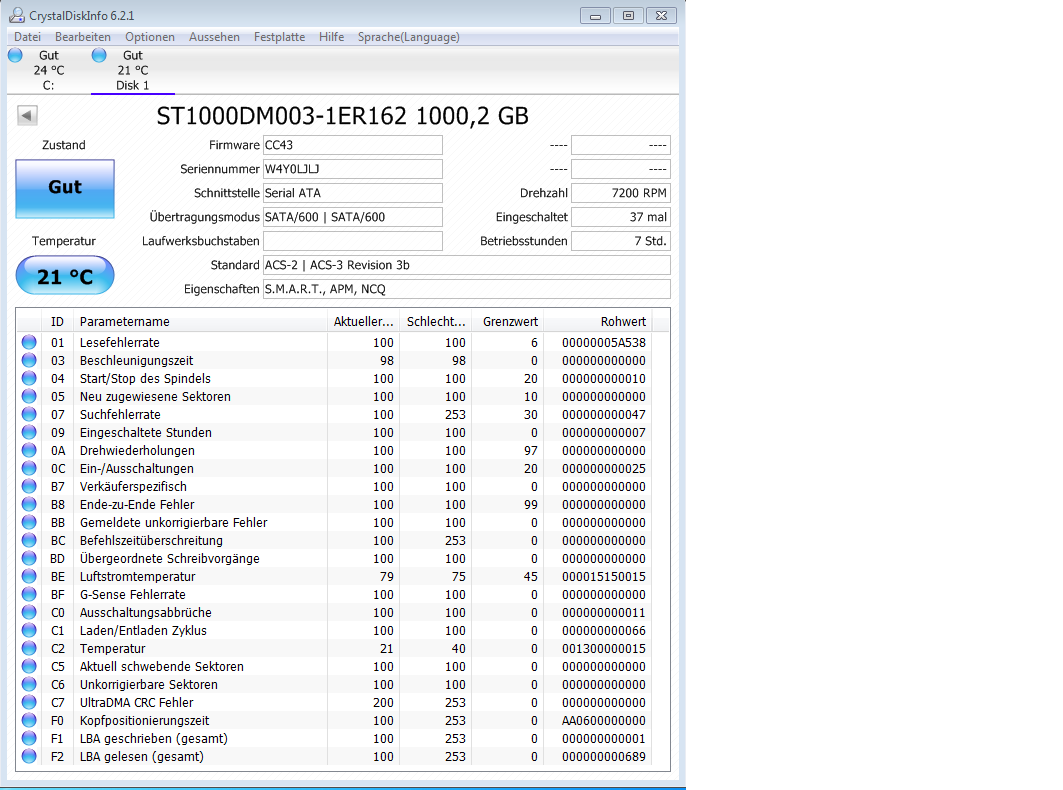Click status icon for LBA gelesen (gesamt)
Screen dimensions: 1063x790
pyautogui.click(x=29, y=756)
